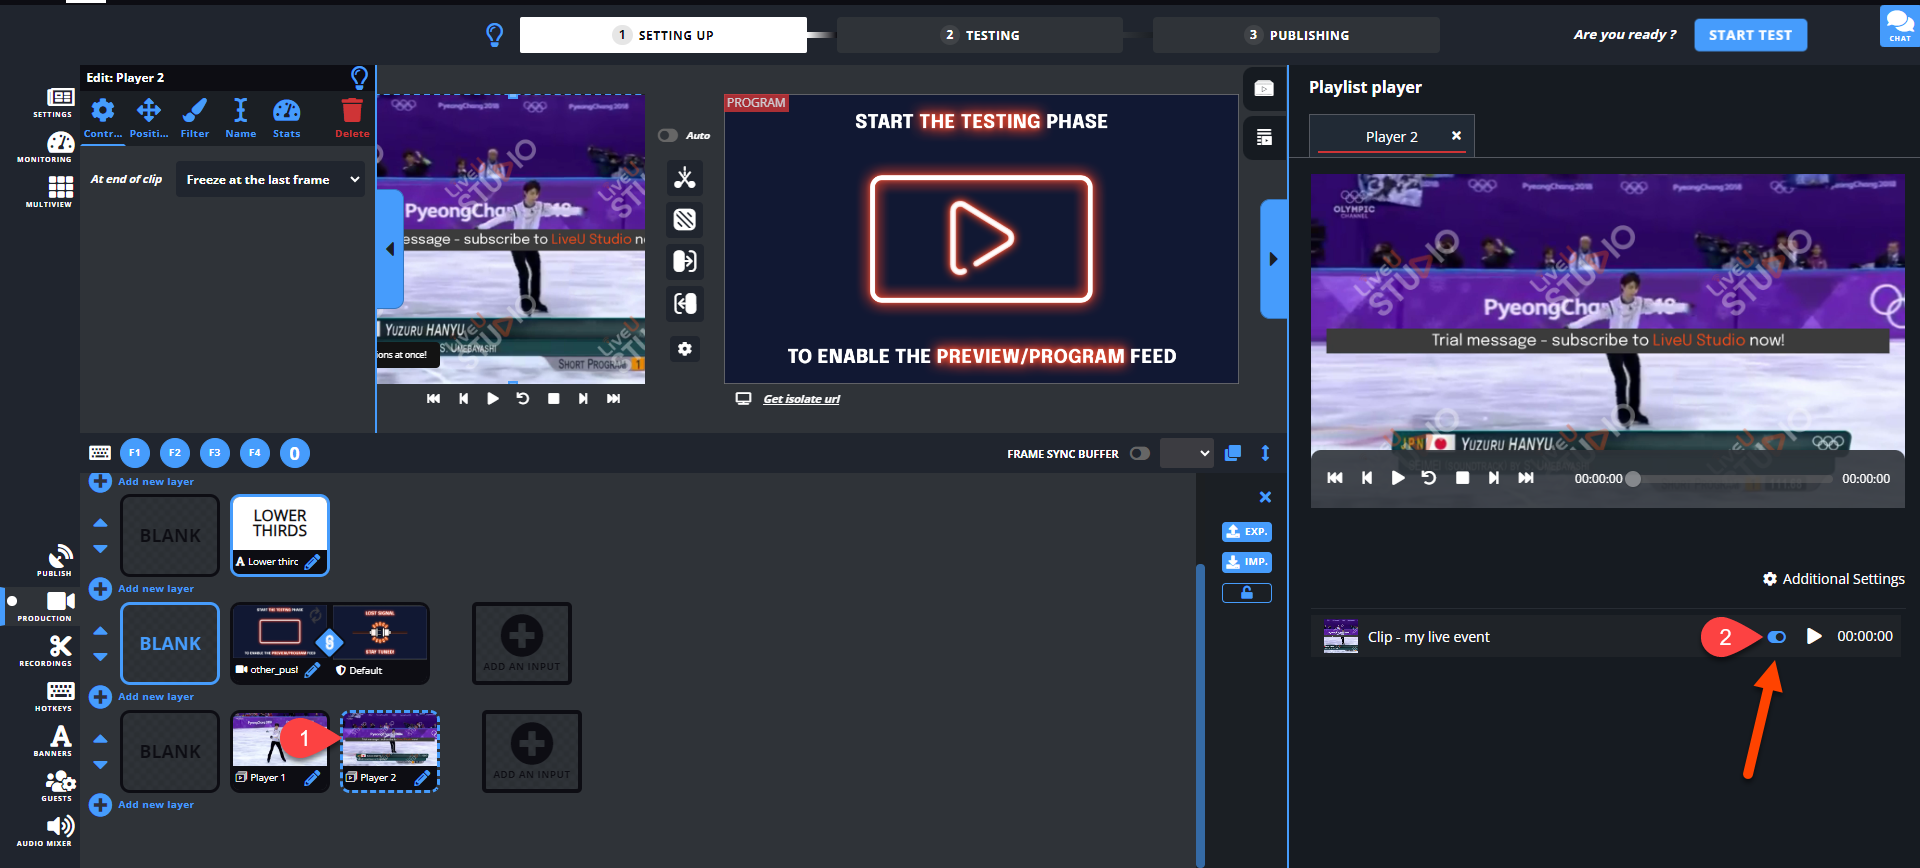Click the Start Test button
The width and height of the screenshot is (1920, 868).
(1750, 35)
